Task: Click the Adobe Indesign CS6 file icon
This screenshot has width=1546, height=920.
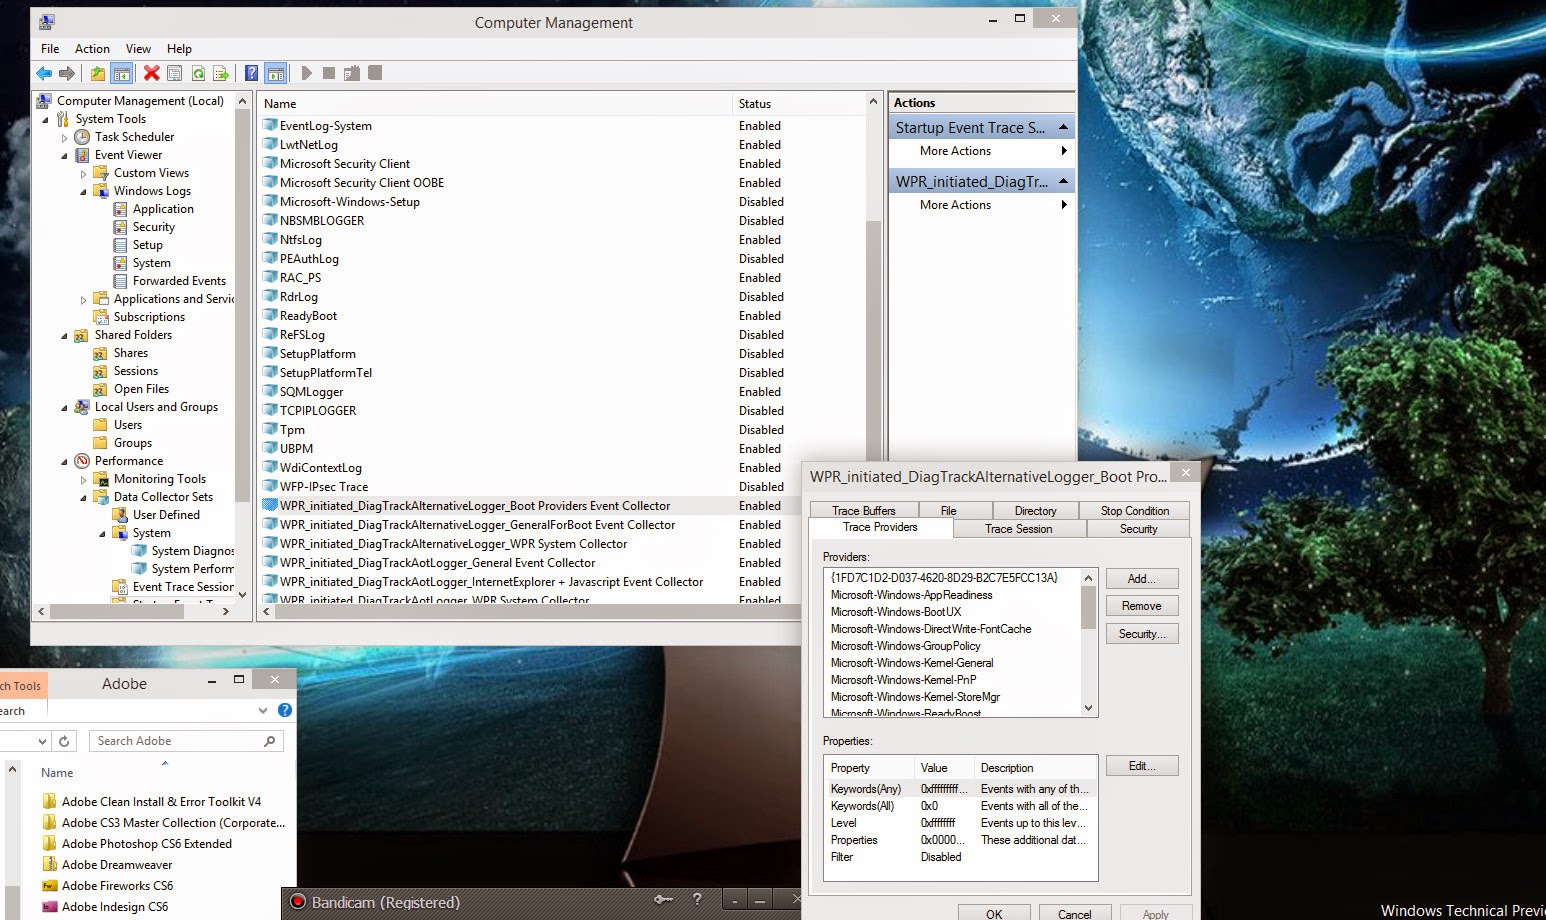Action: click(x=49, y=907)
